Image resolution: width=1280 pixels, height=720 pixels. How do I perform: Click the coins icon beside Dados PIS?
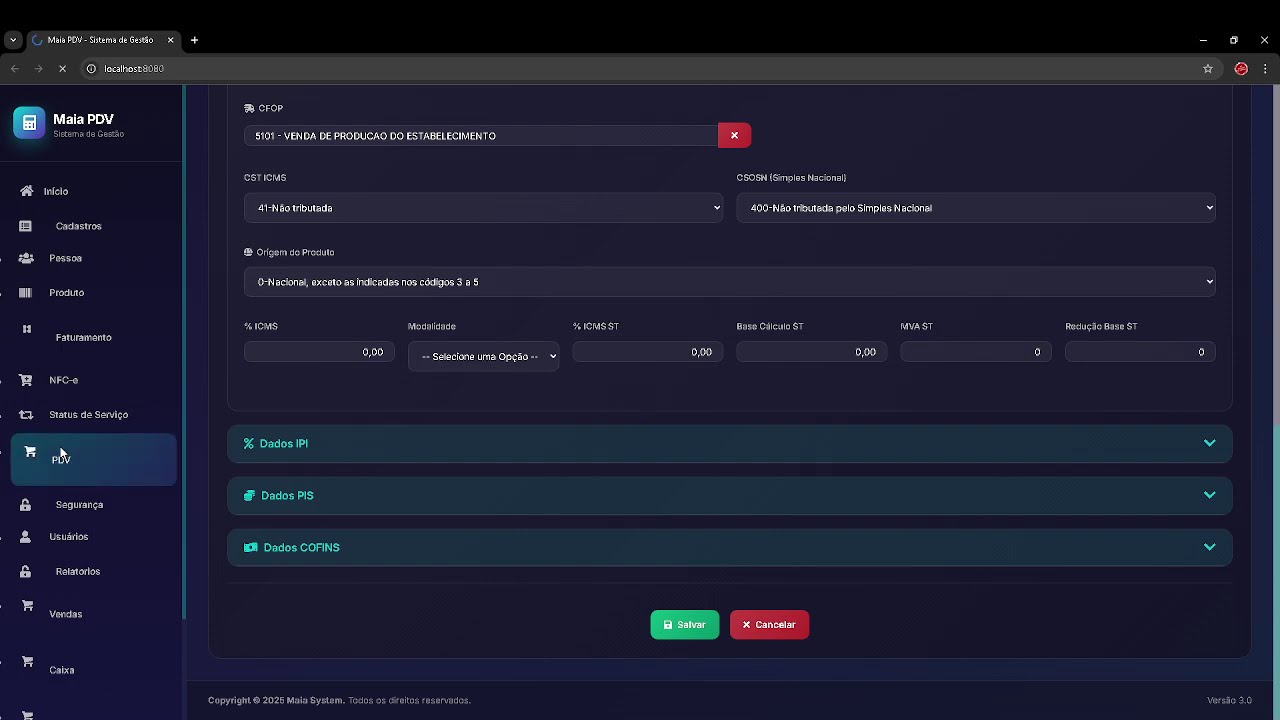250,495
